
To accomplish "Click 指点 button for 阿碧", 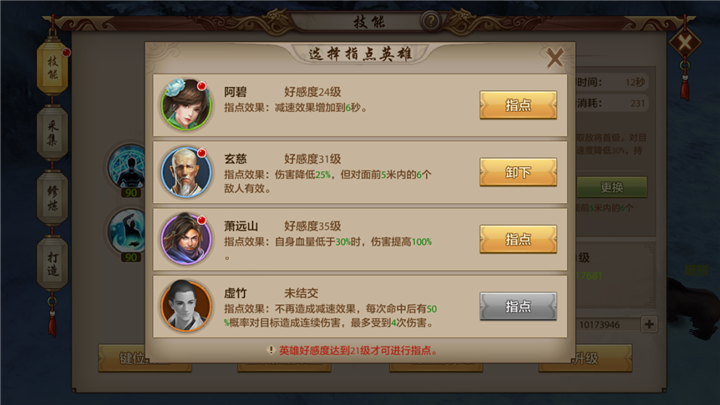I will pyautogui.click(x=518, y=105).
